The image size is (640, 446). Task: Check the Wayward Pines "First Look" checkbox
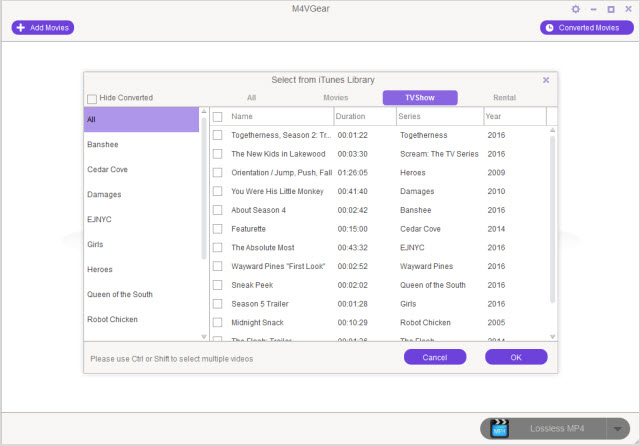point(218,266)
